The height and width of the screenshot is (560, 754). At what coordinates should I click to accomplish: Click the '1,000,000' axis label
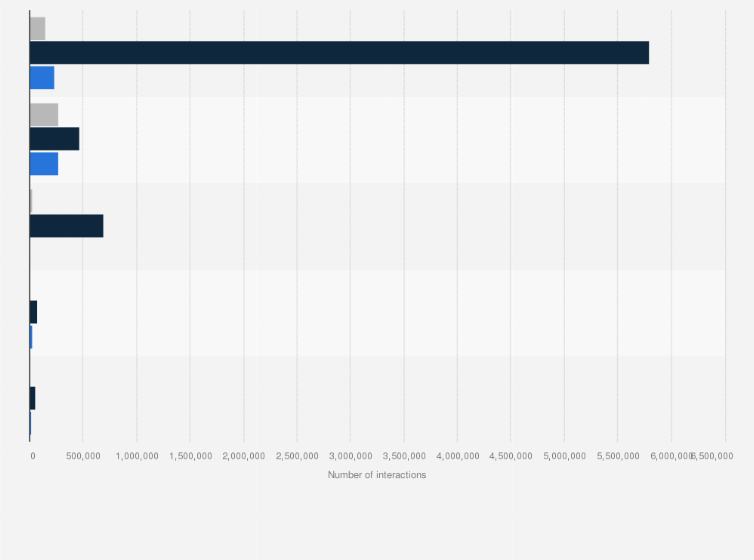click(x=137, y=456)
